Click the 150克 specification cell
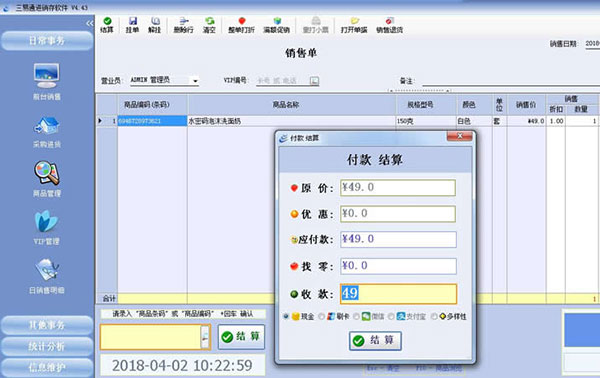 click(426, 121)
